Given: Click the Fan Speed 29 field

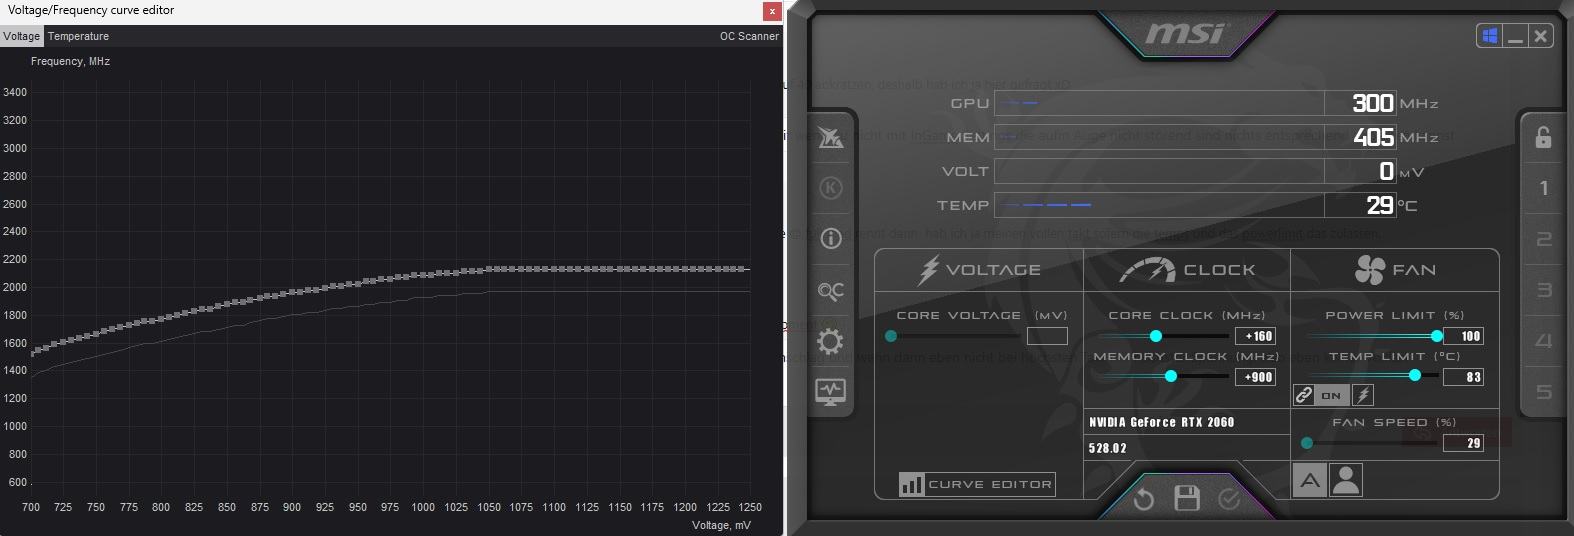Looking at the screenshot, I should [1464, 443].
